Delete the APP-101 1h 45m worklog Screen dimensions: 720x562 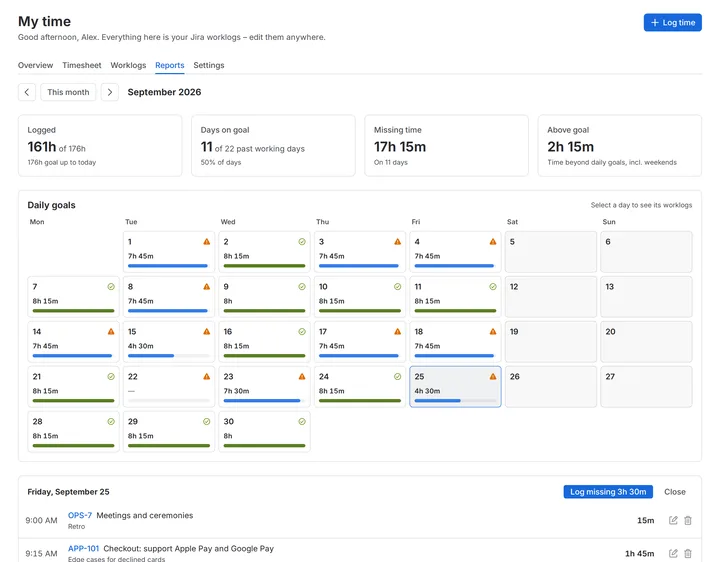(x=688, y=553)
